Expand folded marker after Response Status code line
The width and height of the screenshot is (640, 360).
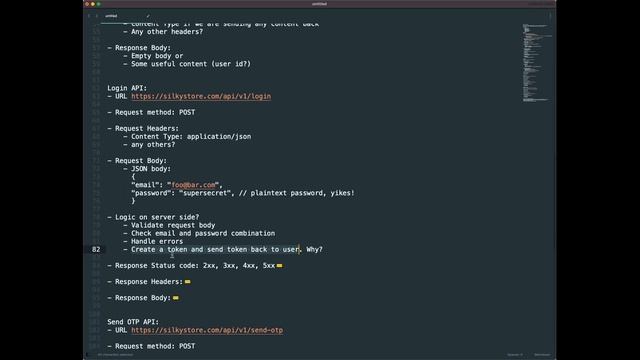click(279, 266)
